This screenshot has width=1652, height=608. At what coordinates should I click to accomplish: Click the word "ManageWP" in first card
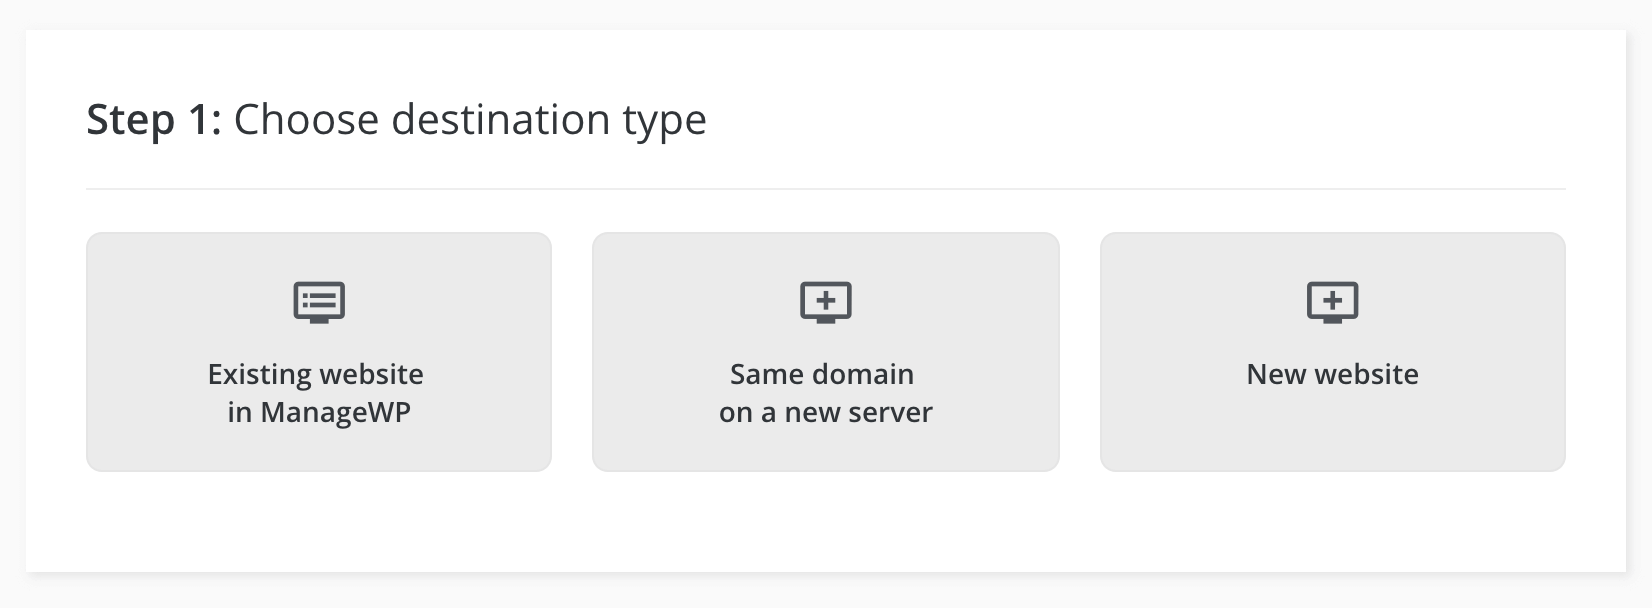[x=335, y=412]
